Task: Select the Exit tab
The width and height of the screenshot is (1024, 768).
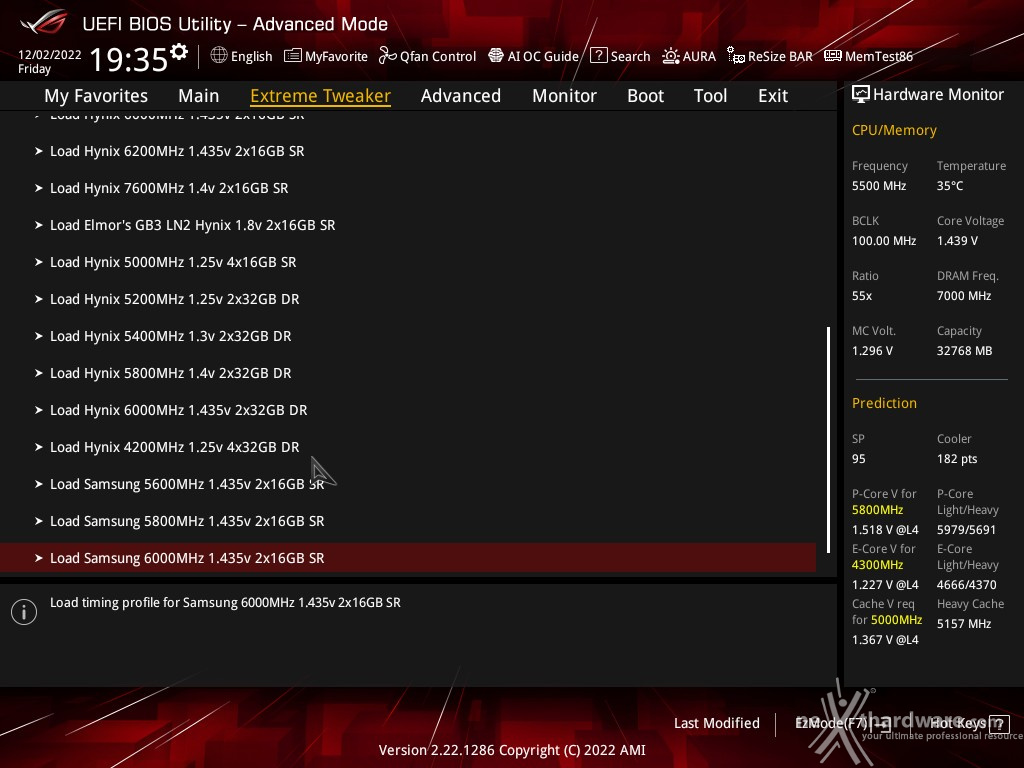Action: click(x=773, y=96)
